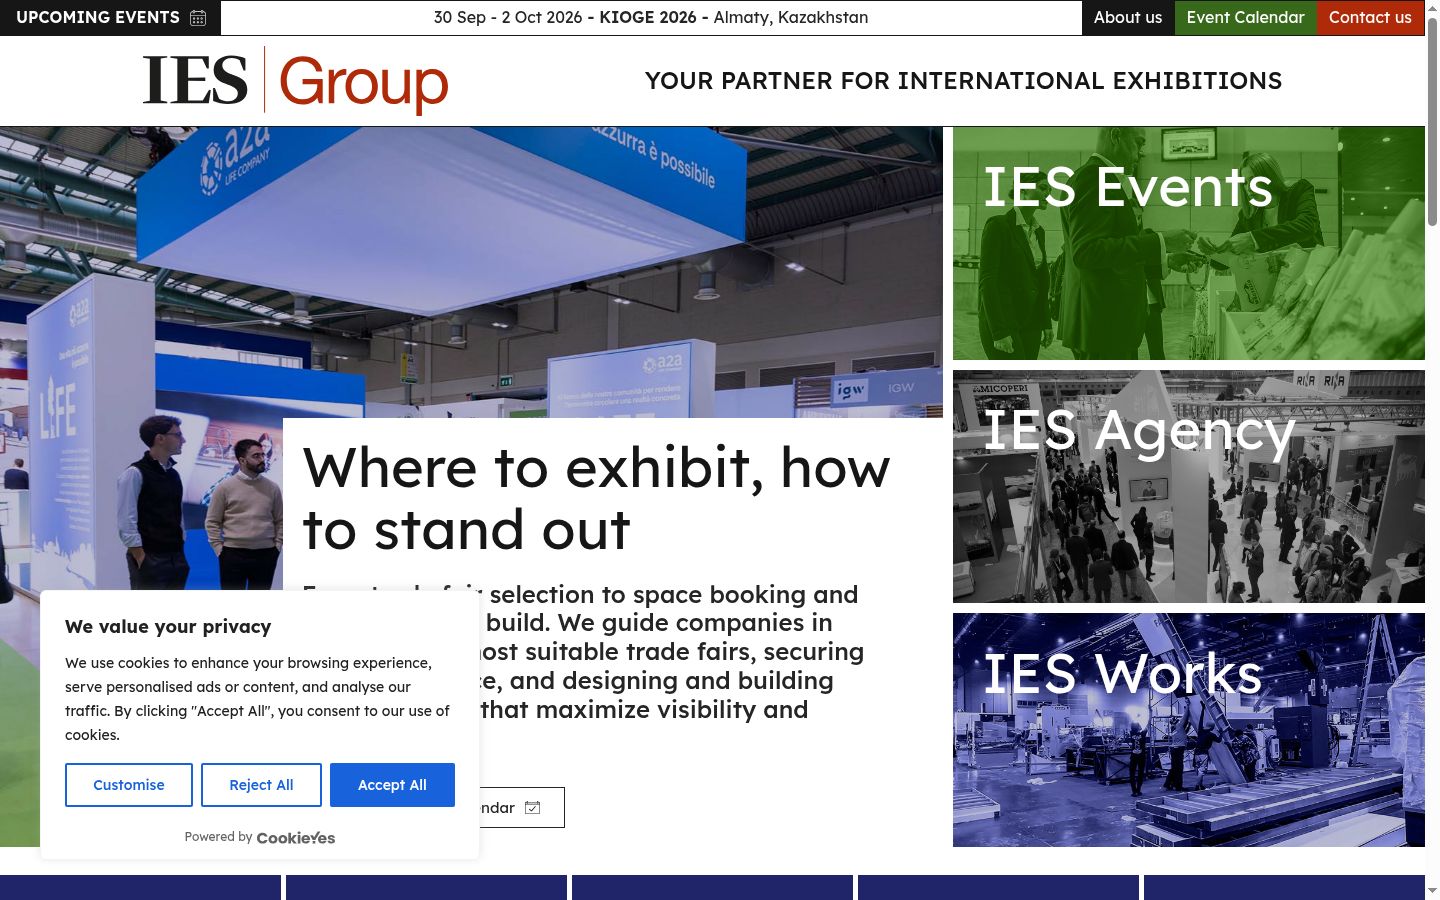Accept all cookies
The height and width of the screenshot is (900, 1440).
click(x=392, y=785)
